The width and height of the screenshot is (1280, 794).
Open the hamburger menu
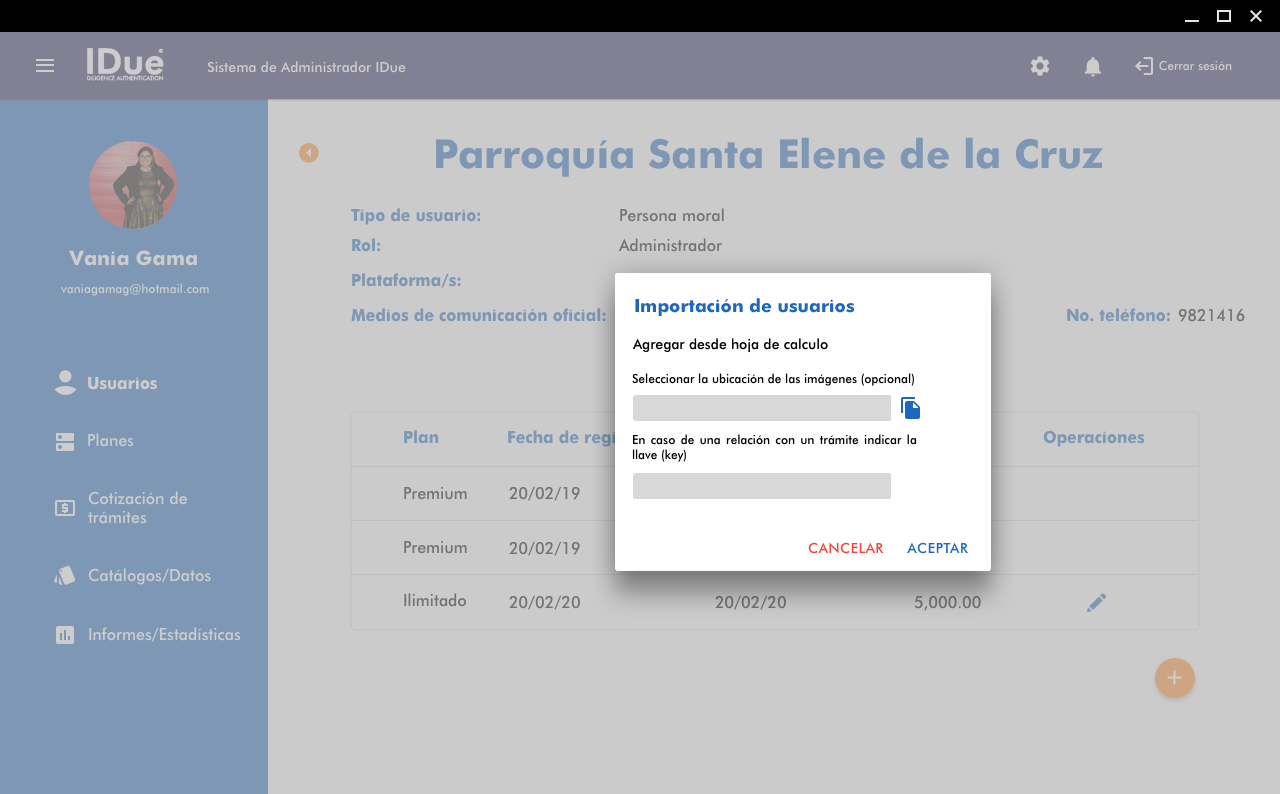tap(45, 66)
